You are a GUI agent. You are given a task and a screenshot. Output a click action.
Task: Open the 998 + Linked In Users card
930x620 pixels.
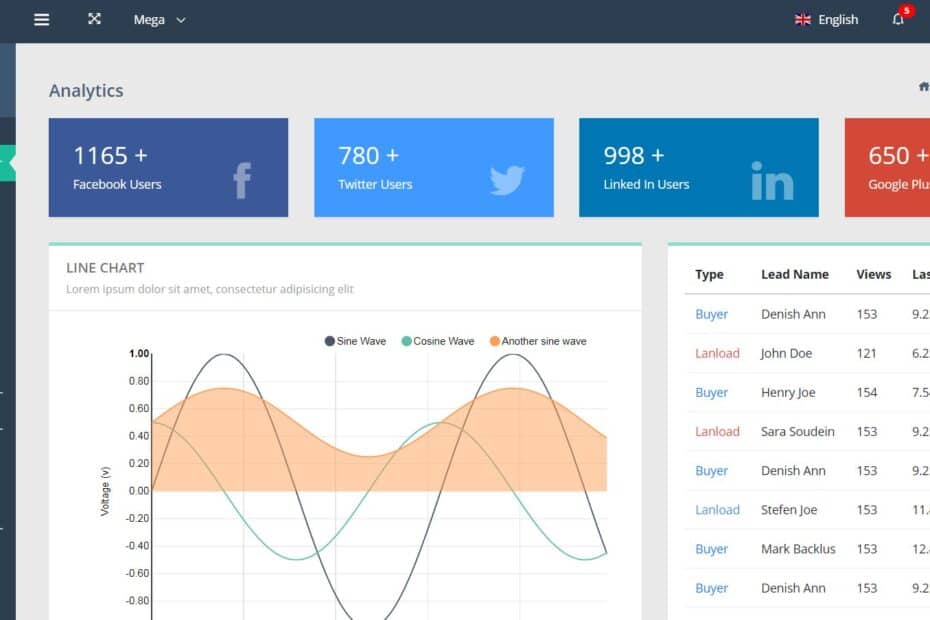point(699,167)
